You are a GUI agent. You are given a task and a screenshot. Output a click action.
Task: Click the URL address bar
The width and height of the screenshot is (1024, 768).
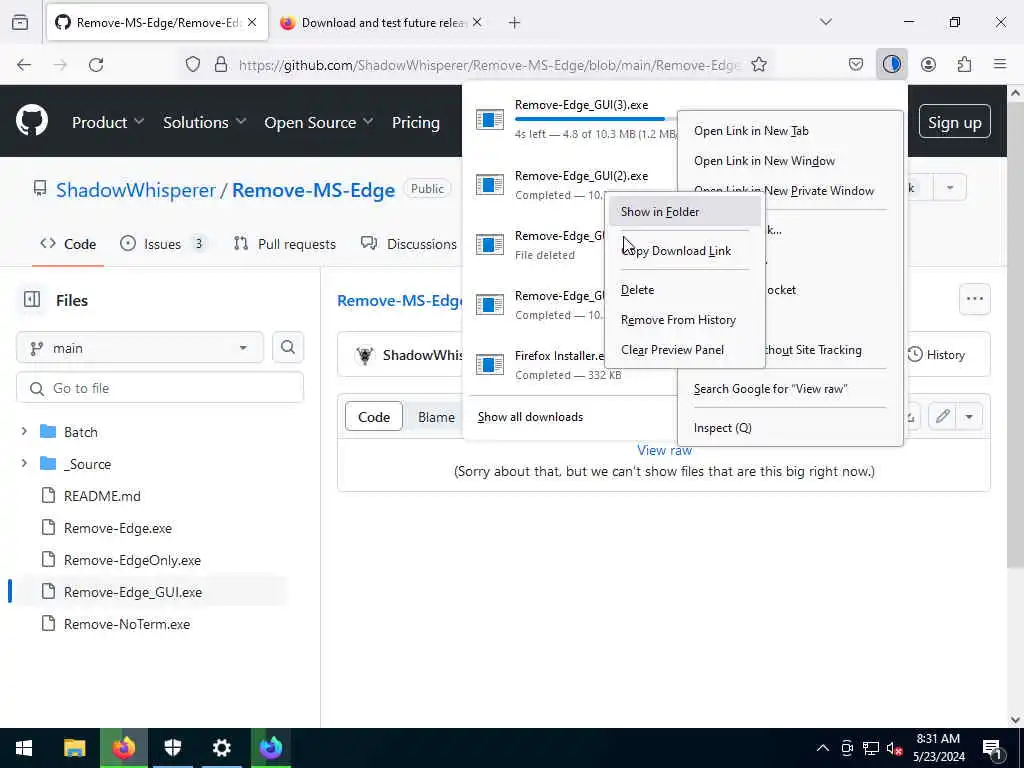(x=488, y=65)
